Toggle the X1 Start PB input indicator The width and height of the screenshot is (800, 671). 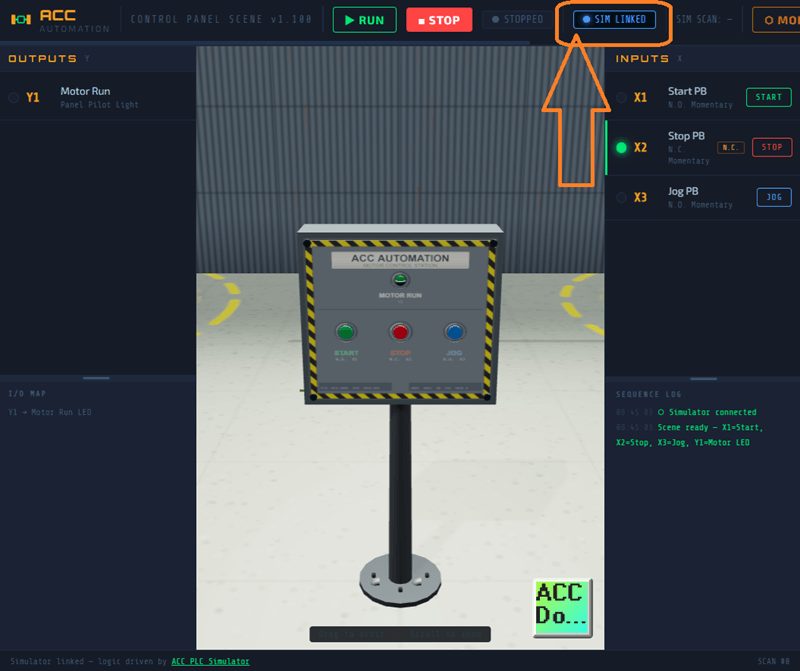pos(622,97)
